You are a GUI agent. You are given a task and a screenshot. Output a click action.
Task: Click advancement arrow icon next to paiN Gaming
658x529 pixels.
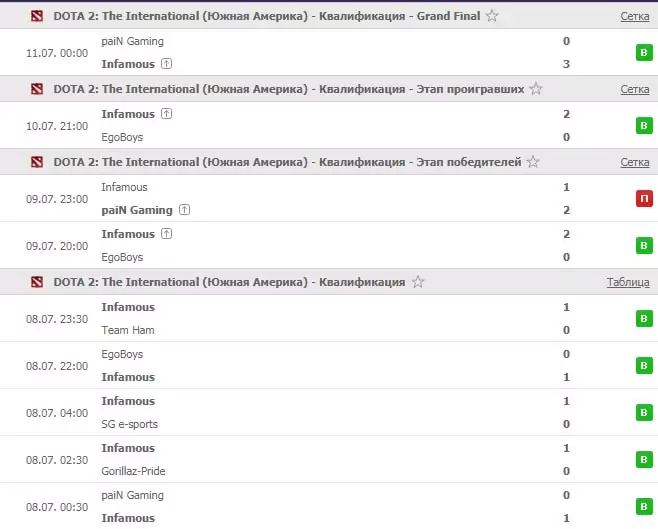pyautogui.click(x=185, y=210)
